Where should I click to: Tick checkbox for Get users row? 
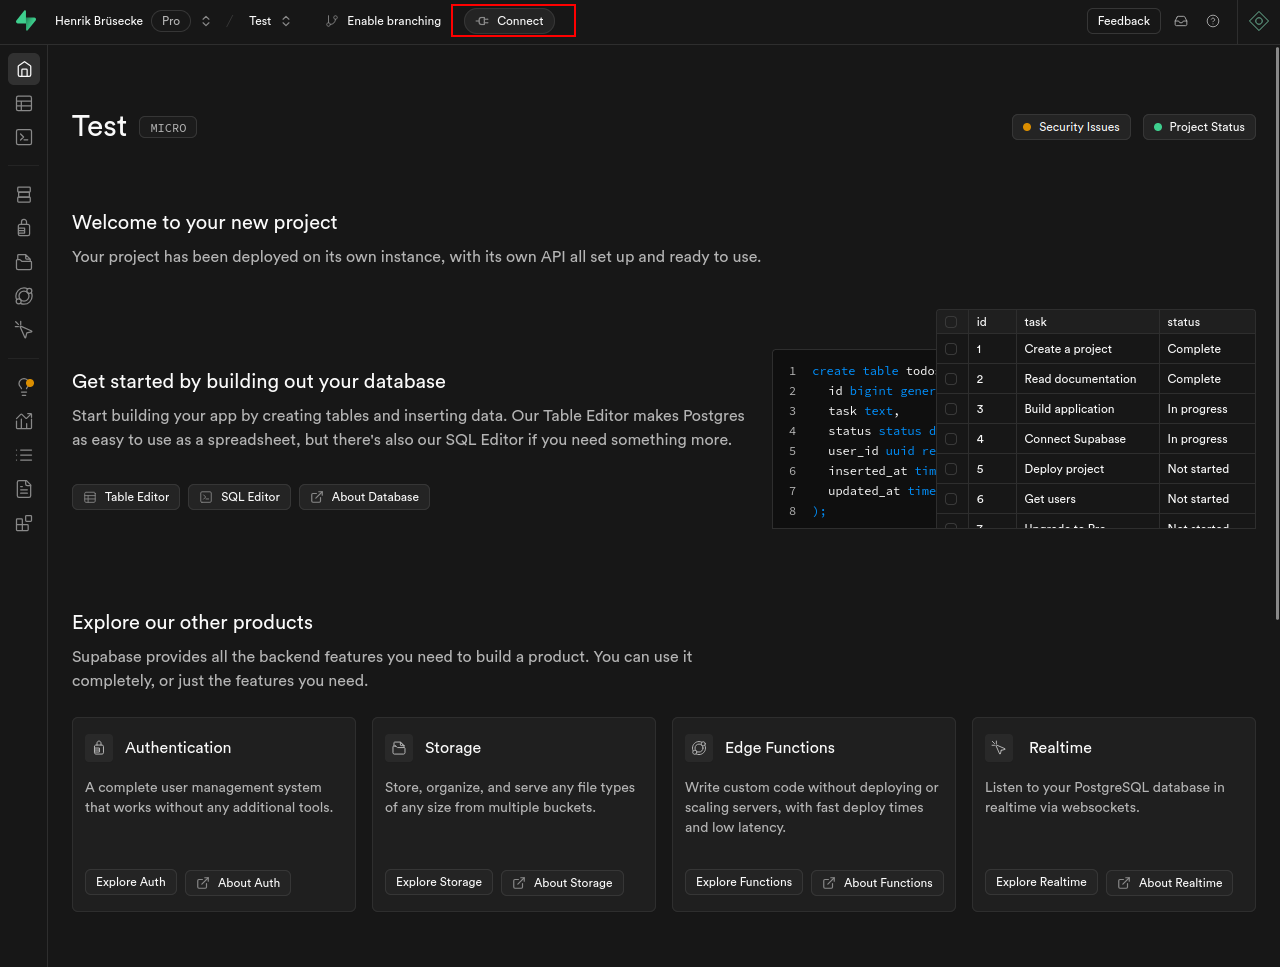pyautogui.click(x=951, y=499)
